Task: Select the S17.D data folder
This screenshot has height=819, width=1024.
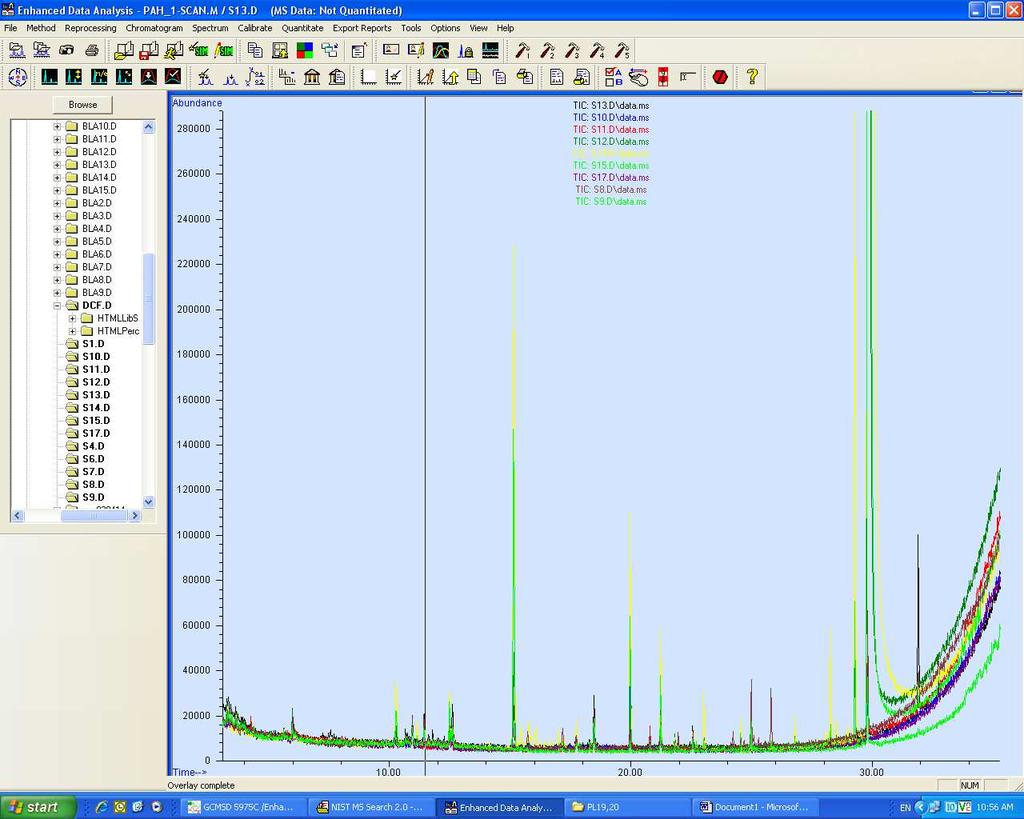Action: coord(95,434)
